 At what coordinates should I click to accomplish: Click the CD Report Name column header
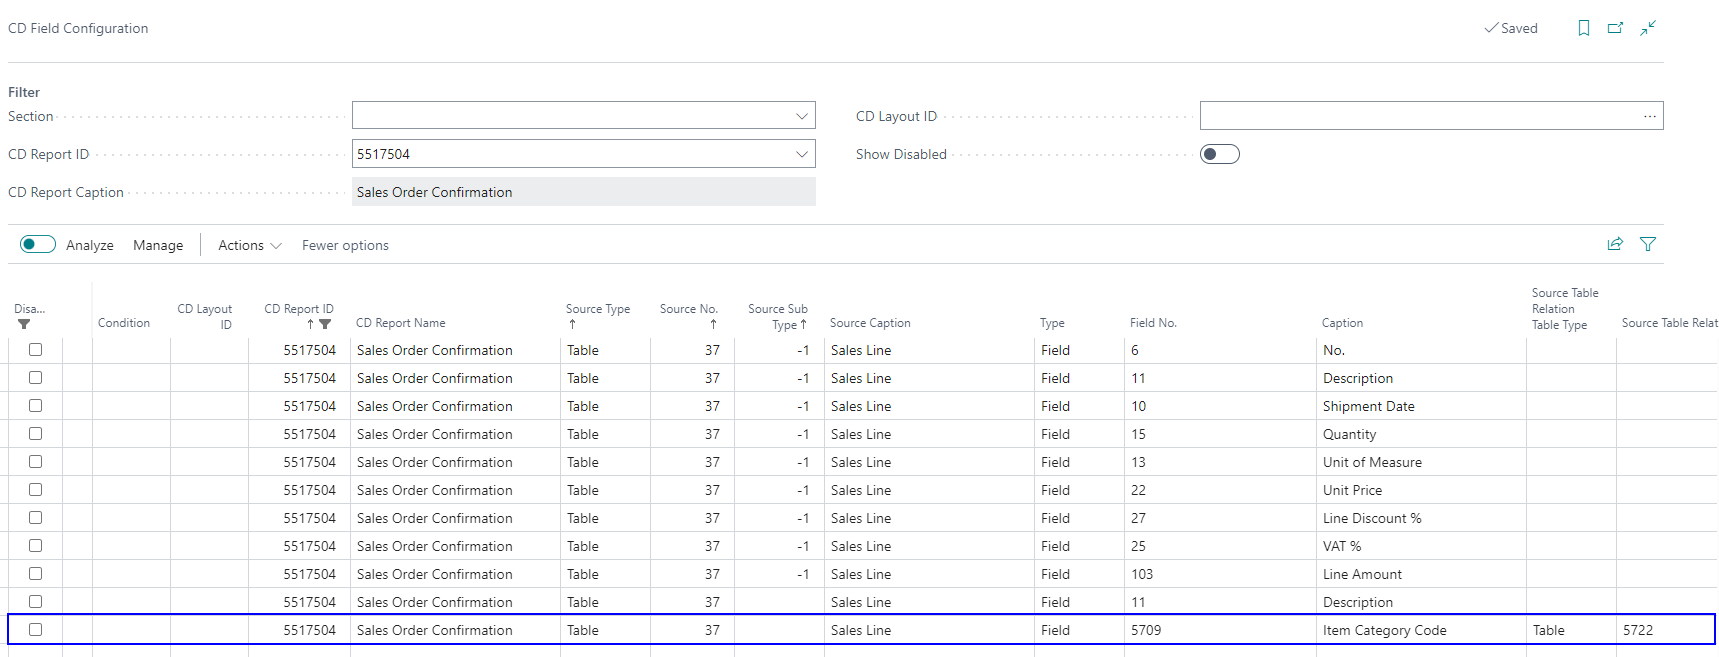[x=401, y=323]
